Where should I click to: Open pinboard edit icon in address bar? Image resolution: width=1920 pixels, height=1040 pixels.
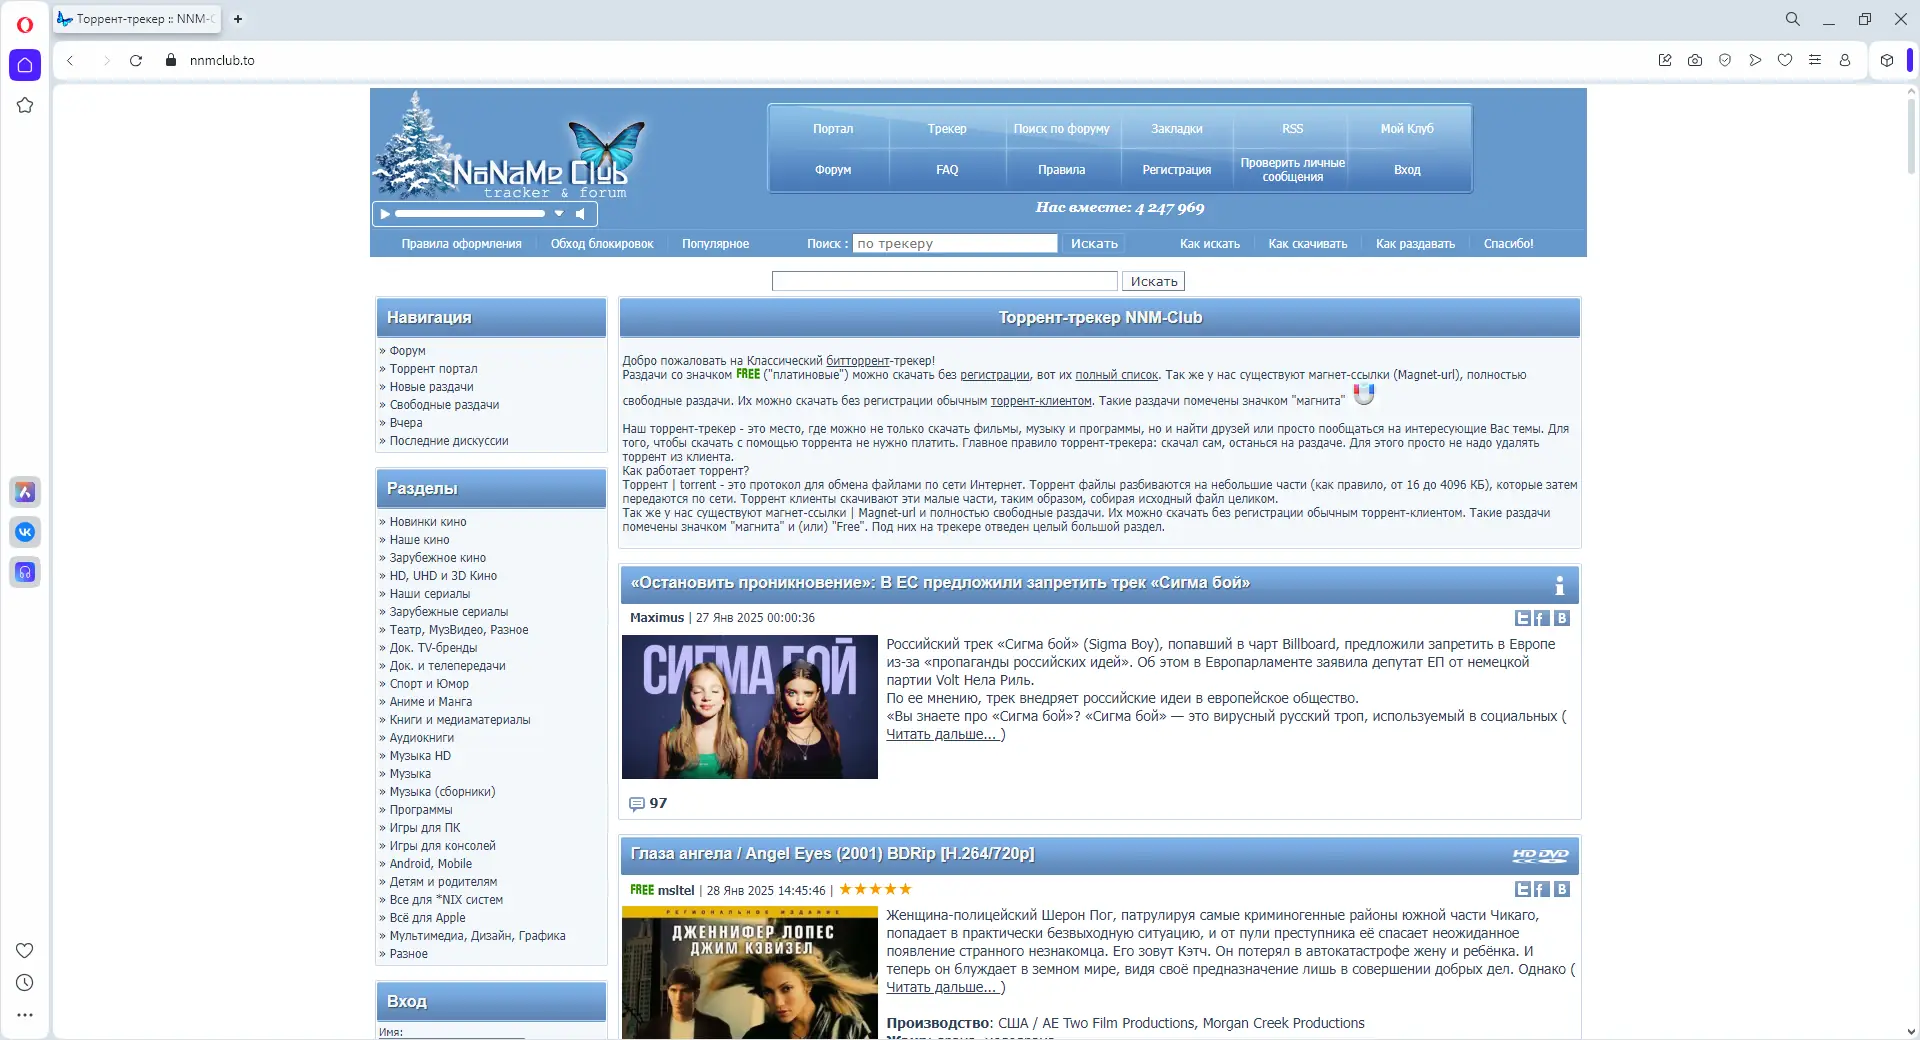(1665, 60)
